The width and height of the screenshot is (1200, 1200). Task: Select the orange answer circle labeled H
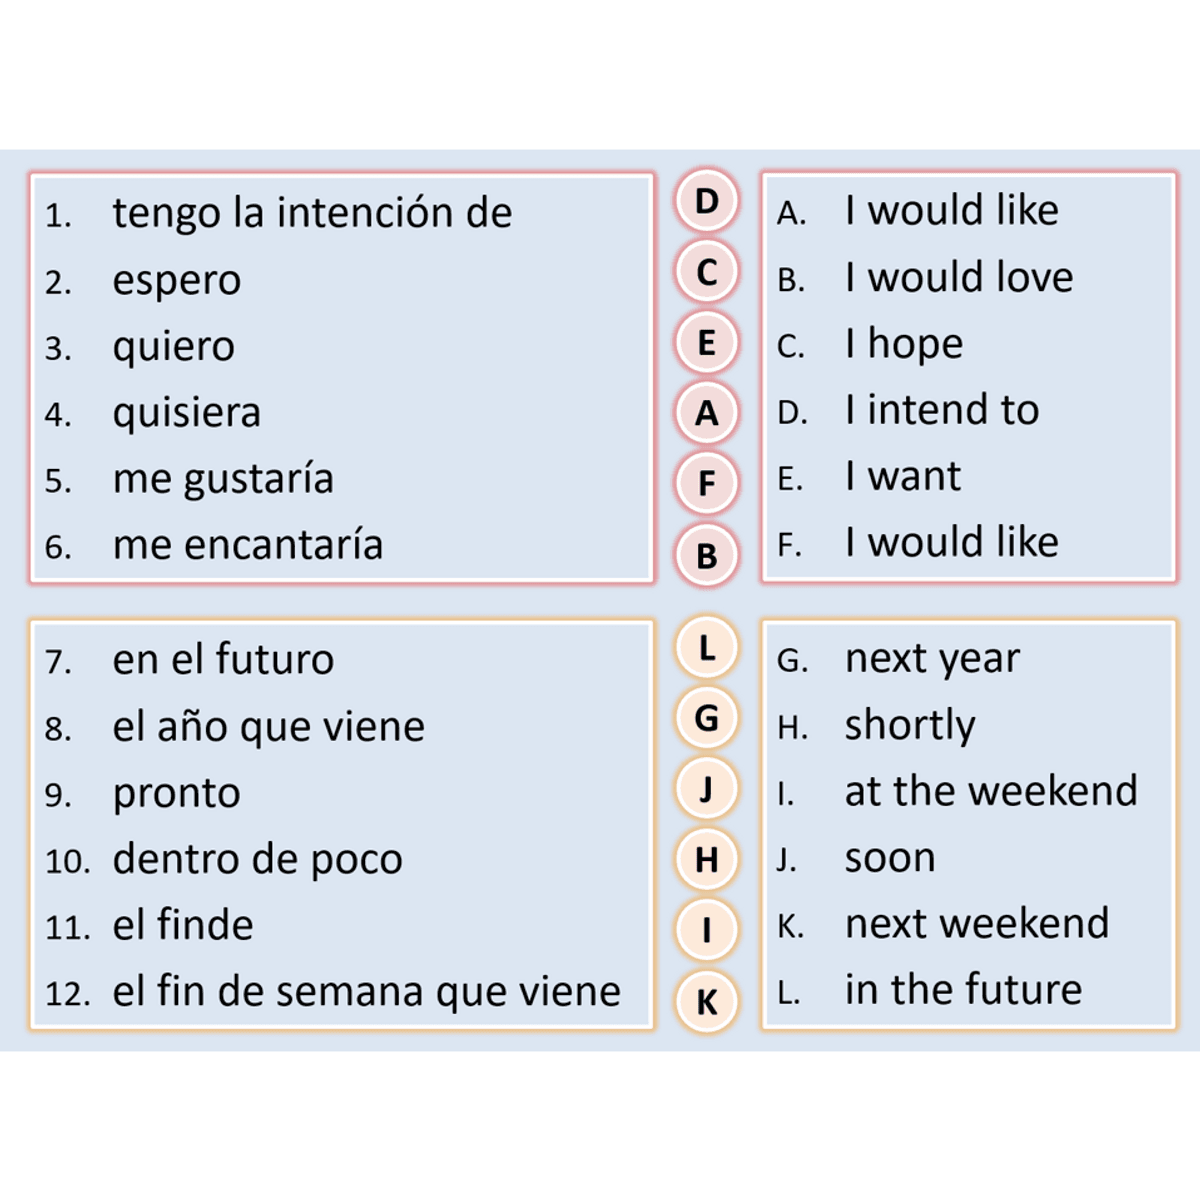tap(706, 859)
